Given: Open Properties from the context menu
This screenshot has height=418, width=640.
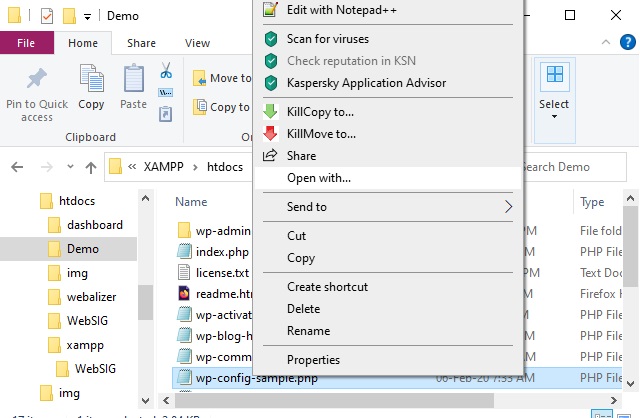Looking at the screenshot, I should pos(388,360).
